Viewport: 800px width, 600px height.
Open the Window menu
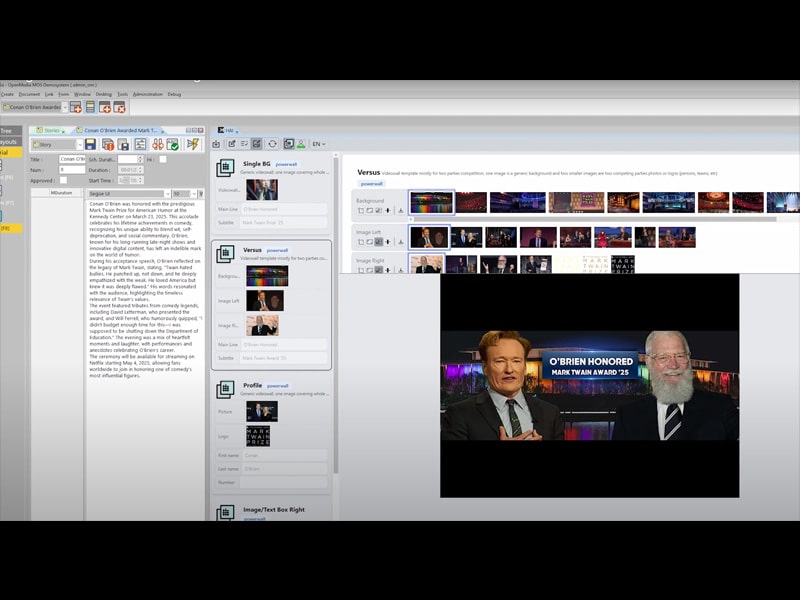pyautogui.click(x=82, y=94)
